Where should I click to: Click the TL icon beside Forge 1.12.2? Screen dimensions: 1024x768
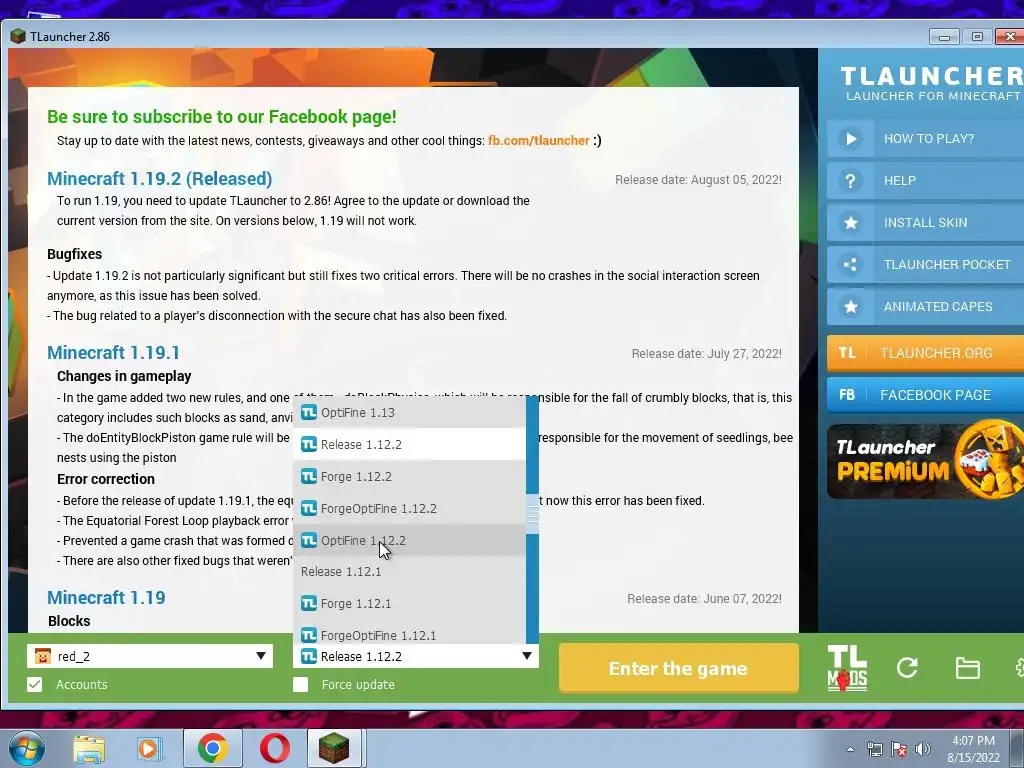pyautogui.click(x=309, y=476)
